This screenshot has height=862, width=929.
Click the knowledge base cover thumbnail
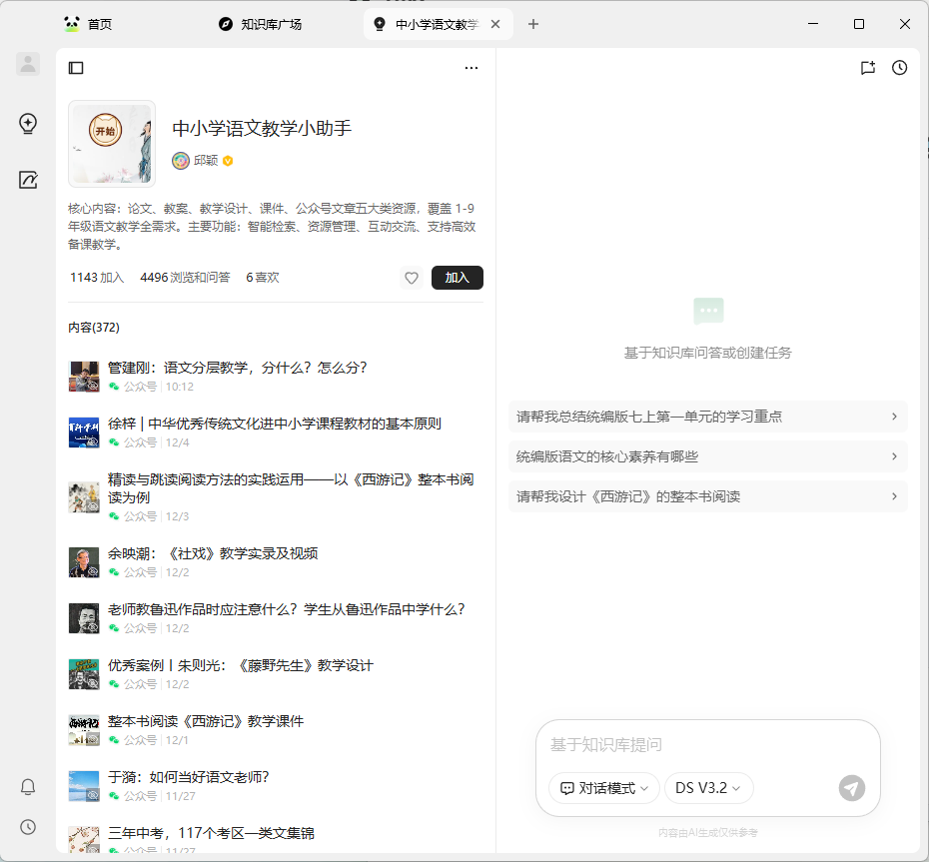pos(112,144)
